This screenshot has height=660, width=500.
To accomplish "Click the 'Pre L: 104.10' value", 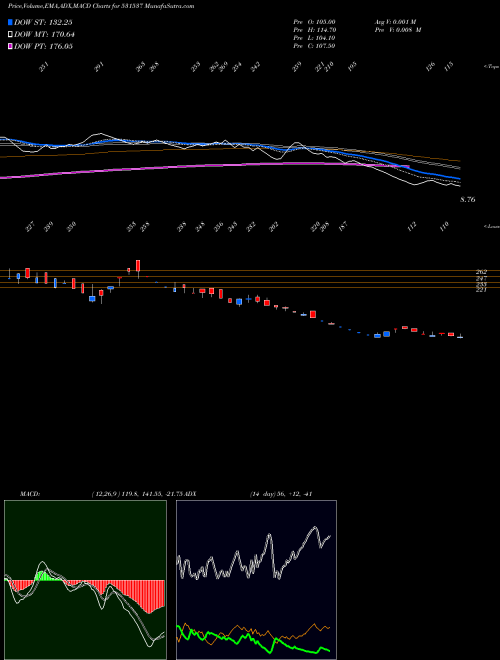I will tap(314, 38).
